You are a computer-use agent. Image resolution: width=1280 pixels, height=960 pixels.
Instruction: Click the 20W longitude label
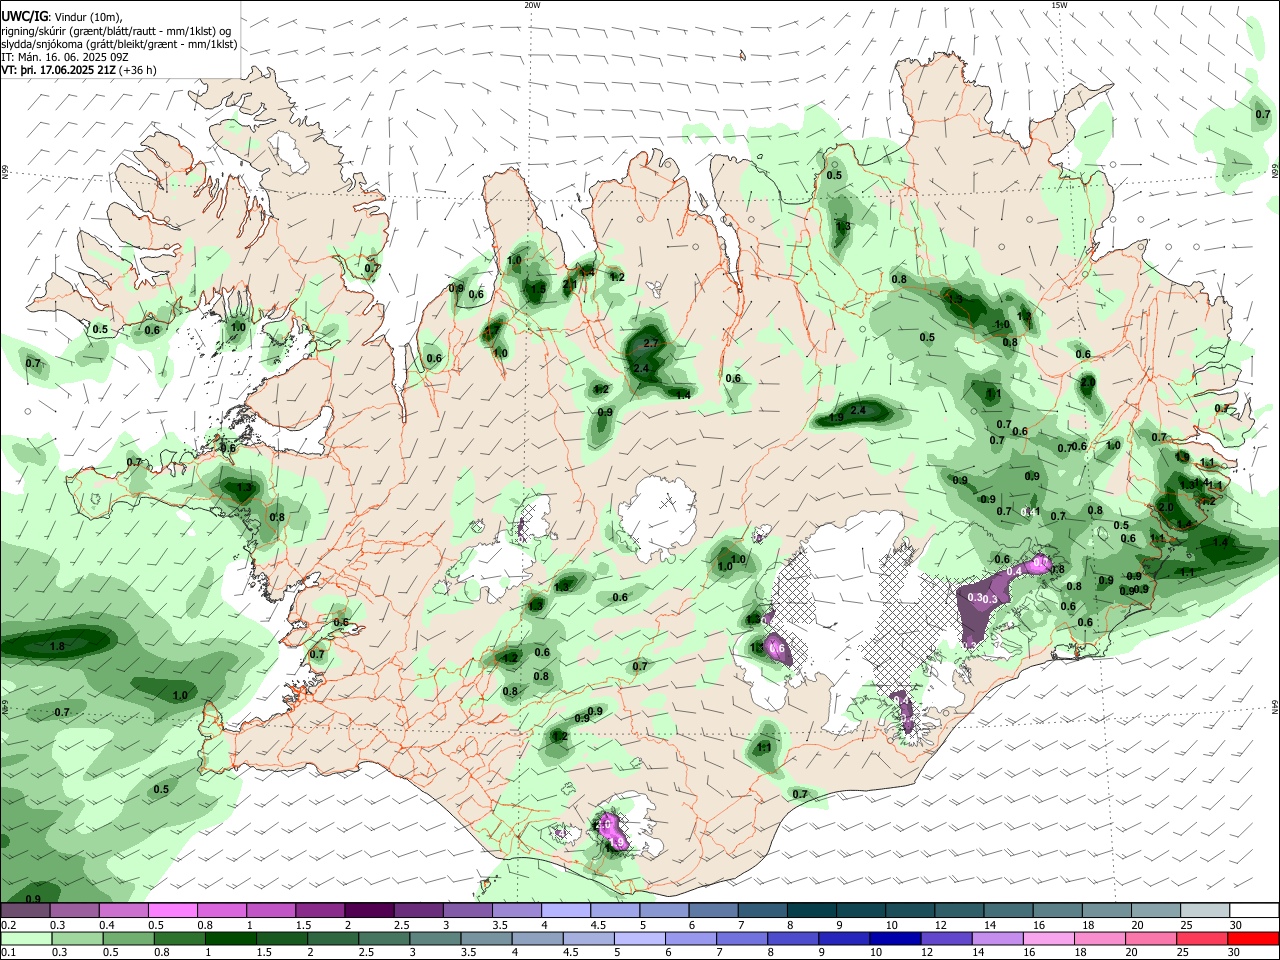(532, 4)
